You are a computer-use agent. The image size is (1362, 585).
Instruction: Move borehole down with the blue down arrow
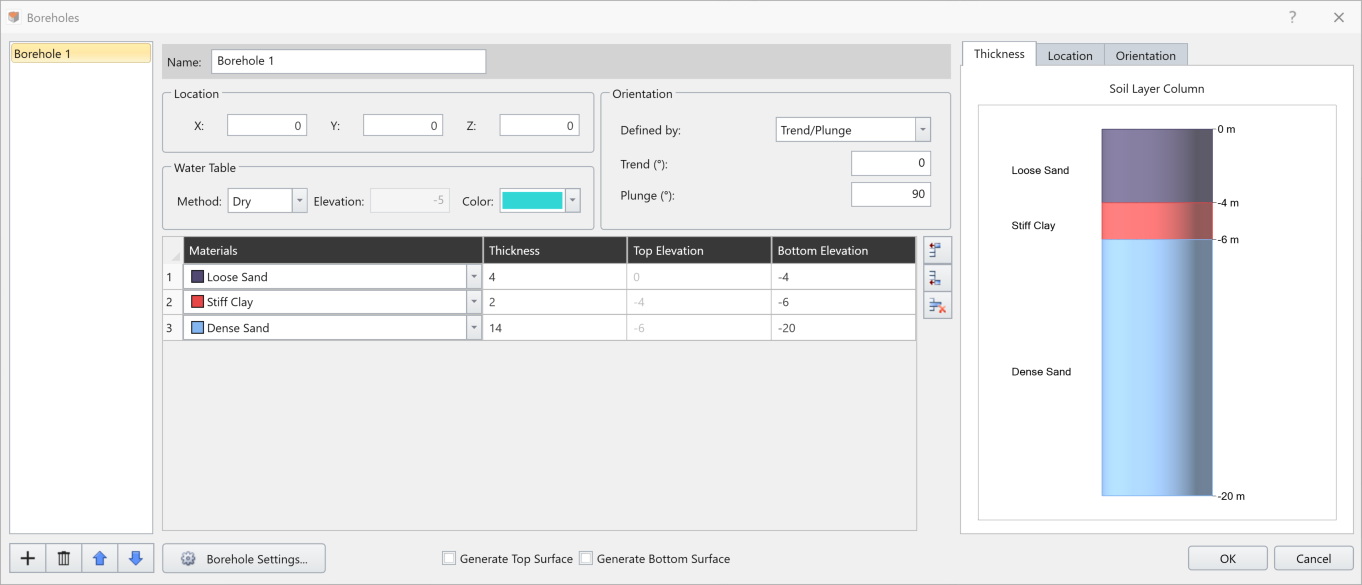136,559
